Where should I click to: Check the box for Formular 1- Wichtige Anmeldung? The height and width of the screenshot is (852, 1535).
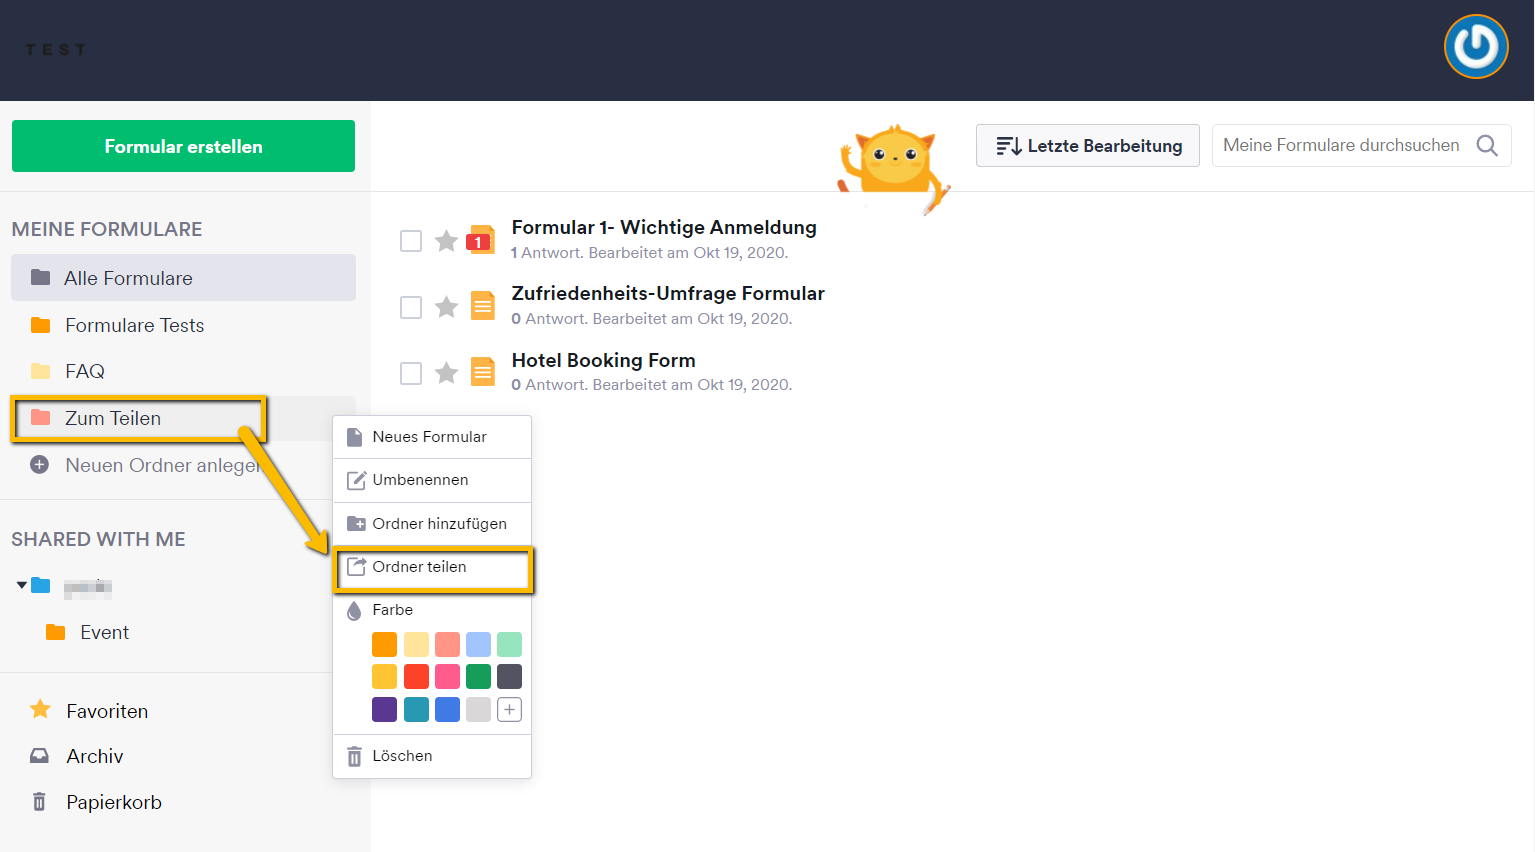[x=411, y=241]
